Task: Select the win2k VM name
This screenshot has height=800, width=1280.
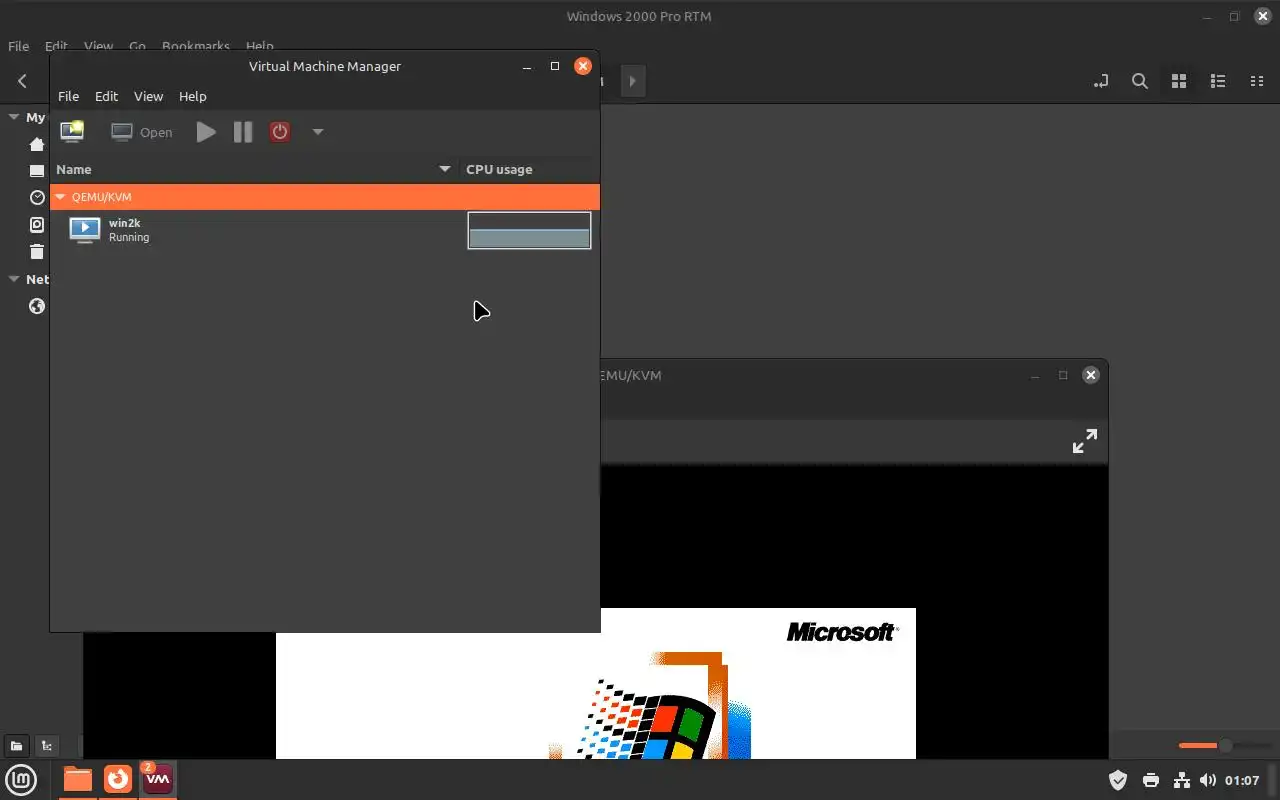Action: (124, 223)
